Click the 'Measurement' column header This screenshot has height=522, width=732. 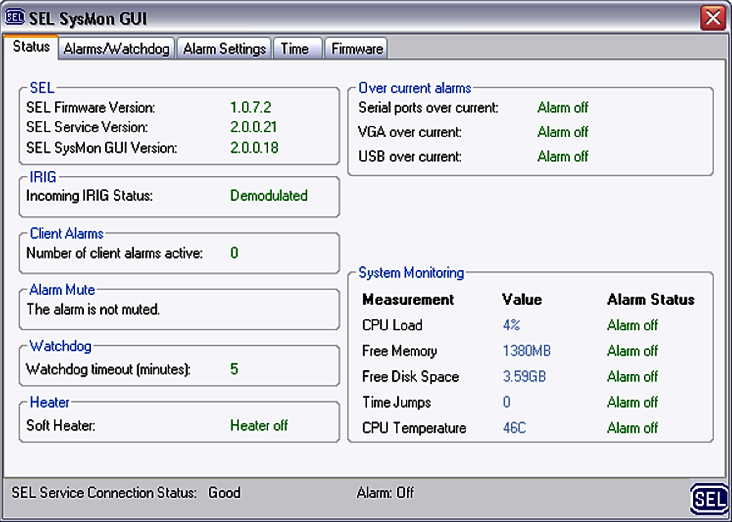click(408, 299)
